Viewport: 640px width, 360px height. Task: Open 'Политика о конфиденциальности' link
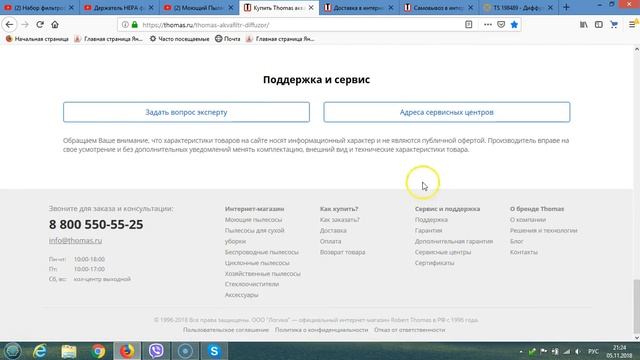click(x=321, y=330)
